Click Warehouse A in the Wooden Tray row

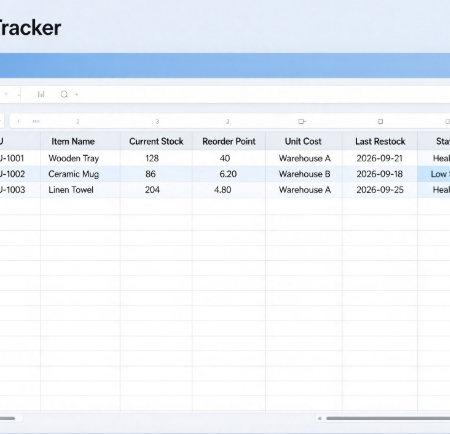coord(305,158)
